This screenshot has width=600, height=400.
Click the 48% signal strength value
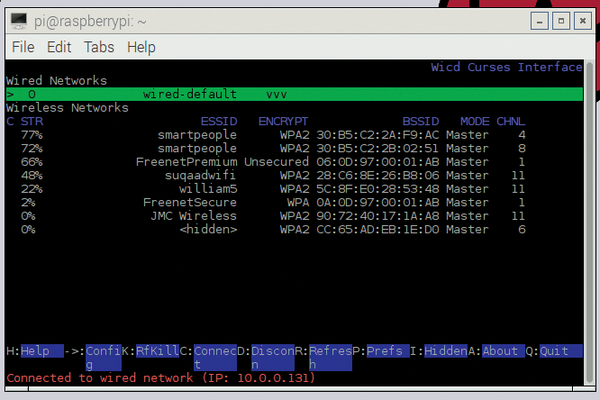[32, 175]
